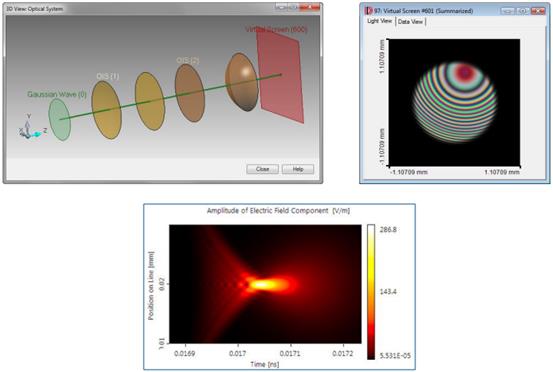Screen dimensions: 553x372
Task: Click the Gaussian Wave (0) source disc
Action: pyautogui.click(x=60, y=120)
